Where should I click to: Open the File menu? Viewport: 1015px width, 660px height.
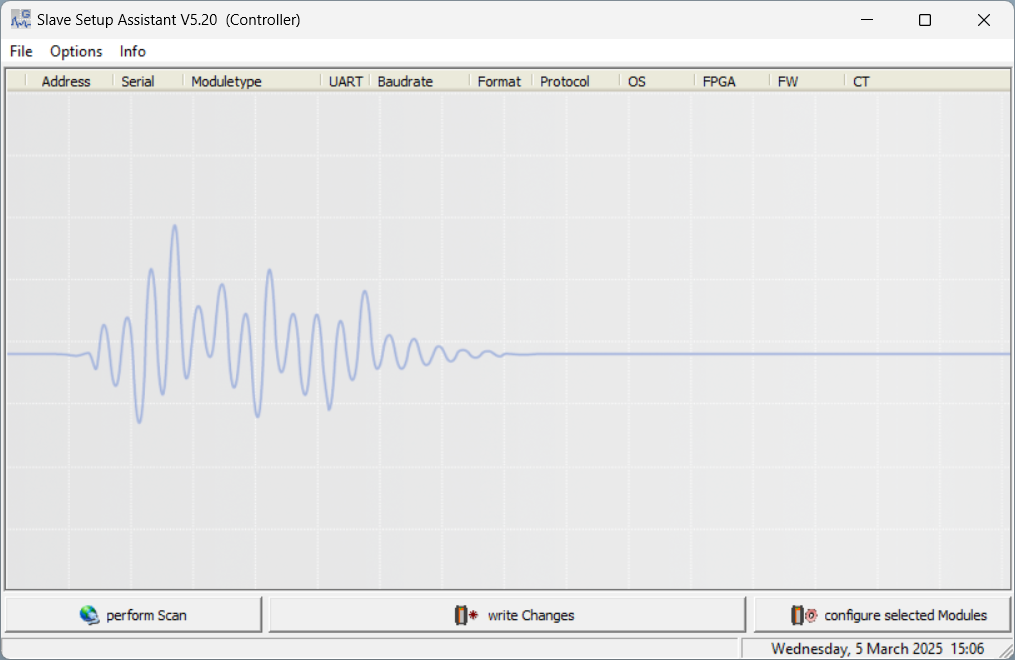[x=20, y=51]
